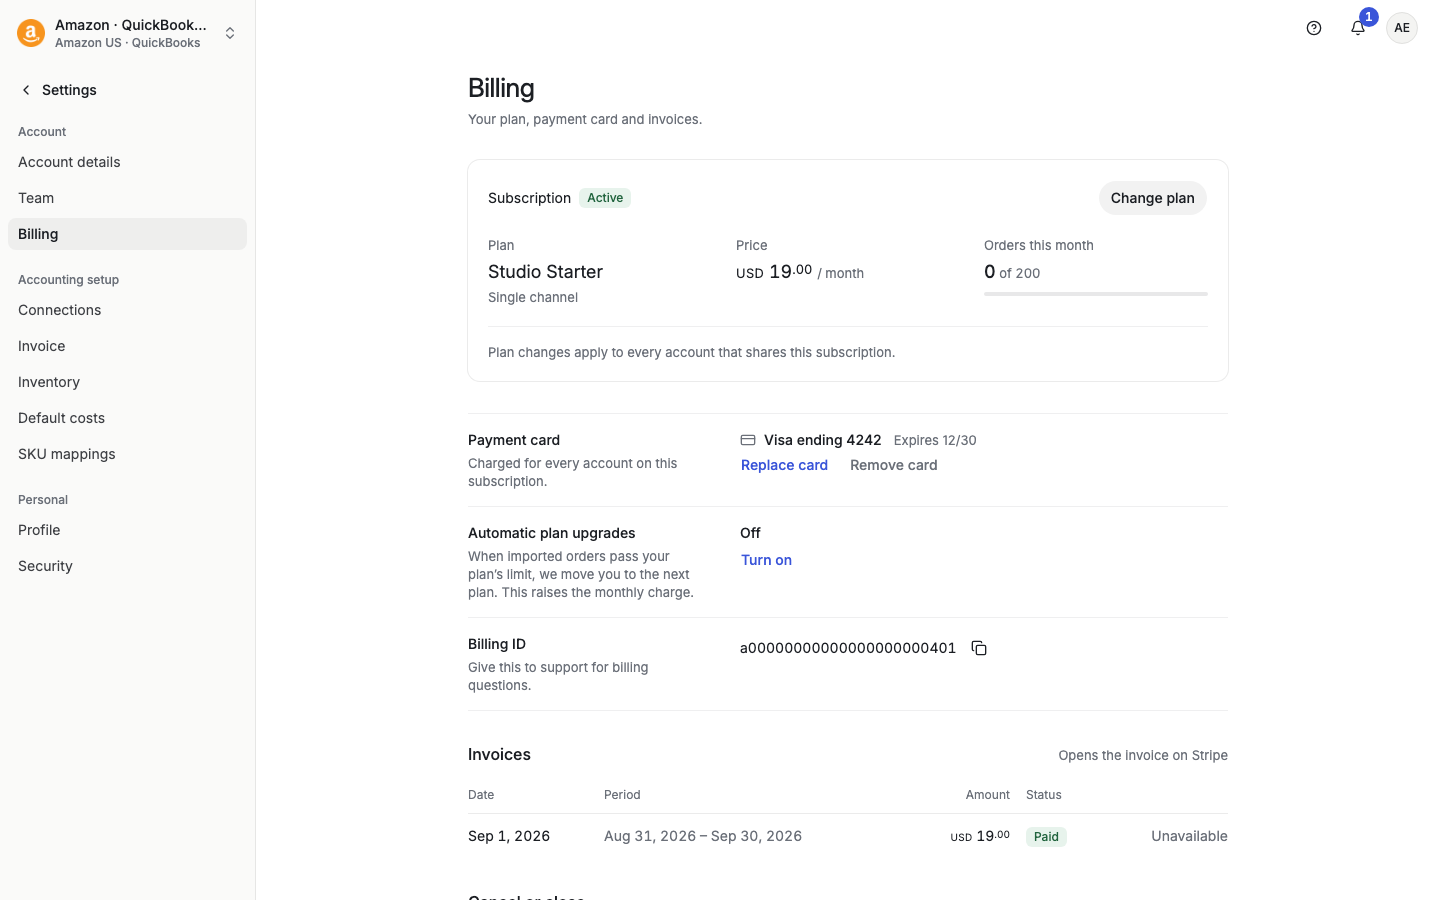Image resolution: width=1440 pixels, height=900 pixels.
Task: Open Inventory settings
Action: point(127,382)
